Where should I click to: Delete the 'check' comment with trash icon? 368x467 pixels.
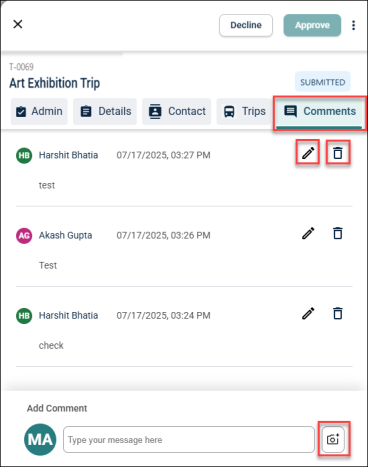coord(338,313)
